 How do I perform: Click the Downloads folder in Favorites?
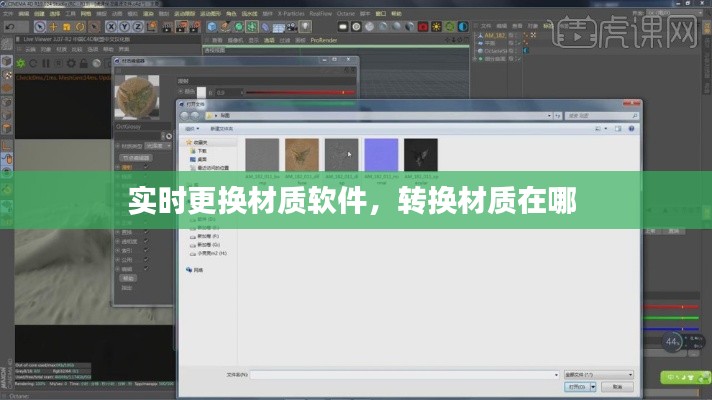pos(201,151)
